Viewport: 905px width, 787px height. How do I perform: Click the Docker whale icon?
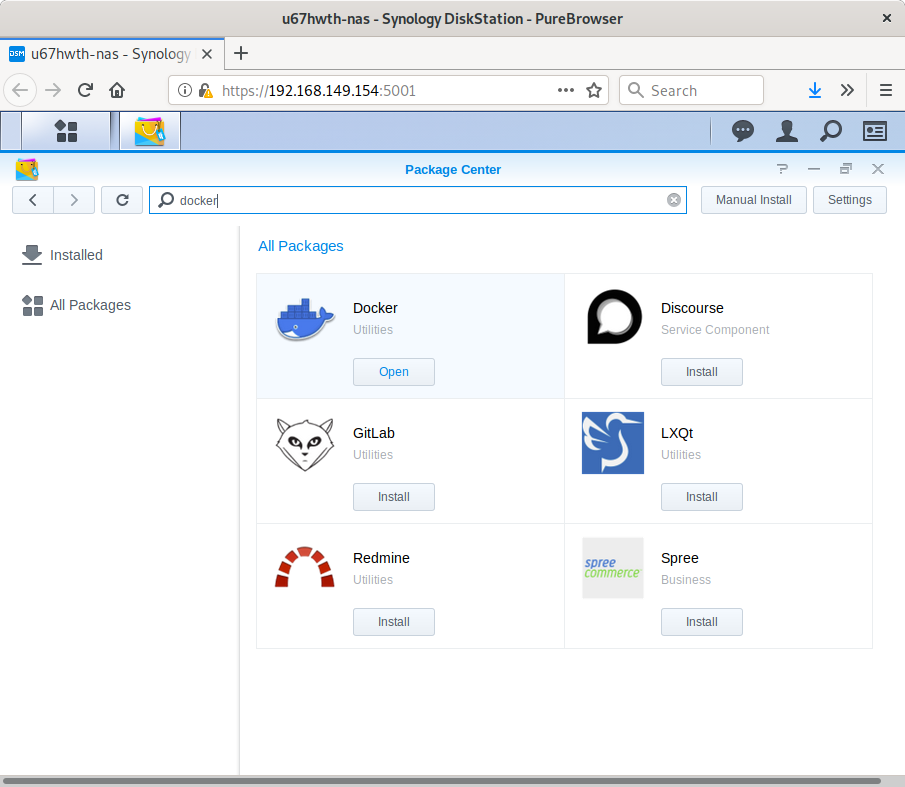coord(305,320)
